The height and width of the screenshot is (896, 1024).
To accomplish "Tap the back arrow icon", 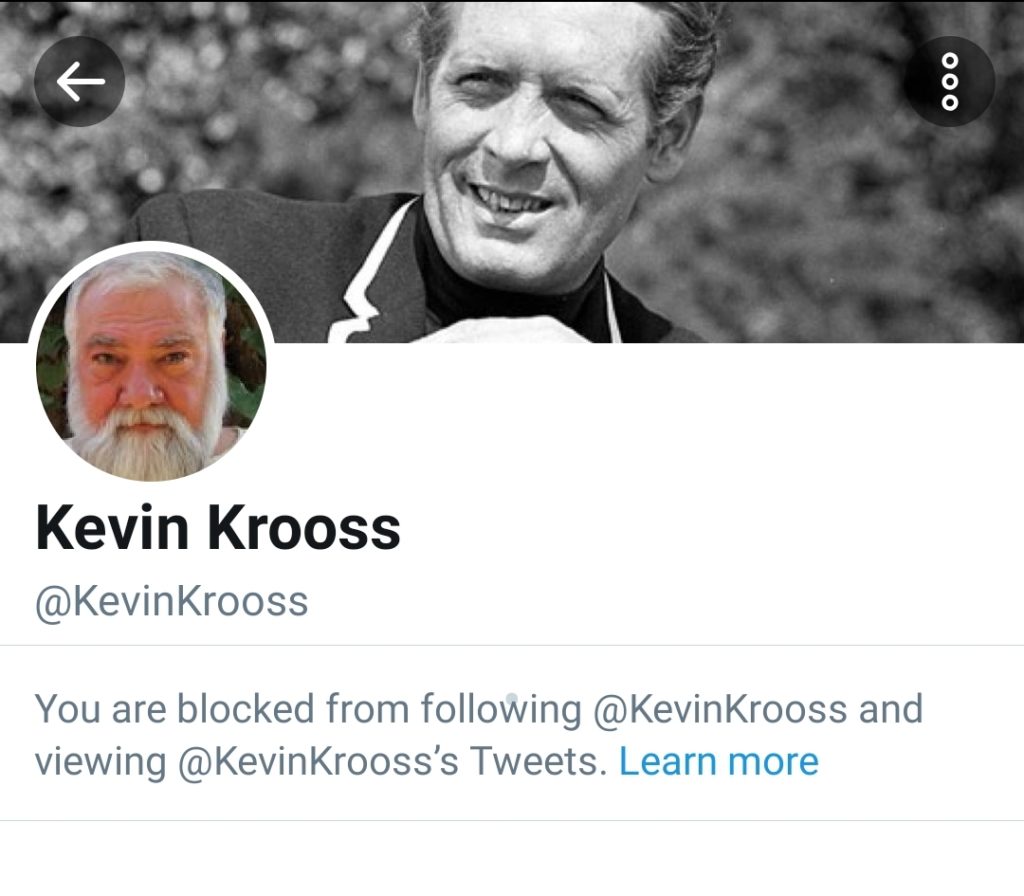I will click(80, 82).
